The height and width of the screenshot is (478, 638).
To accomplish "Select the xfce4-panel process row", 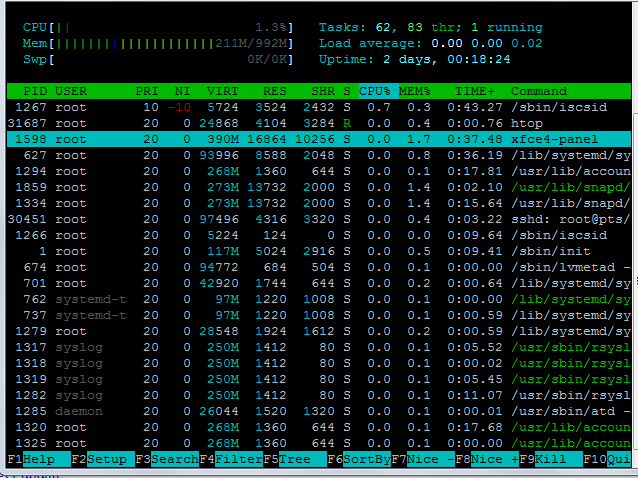I will pyautogui.click(x=320, y=139).
